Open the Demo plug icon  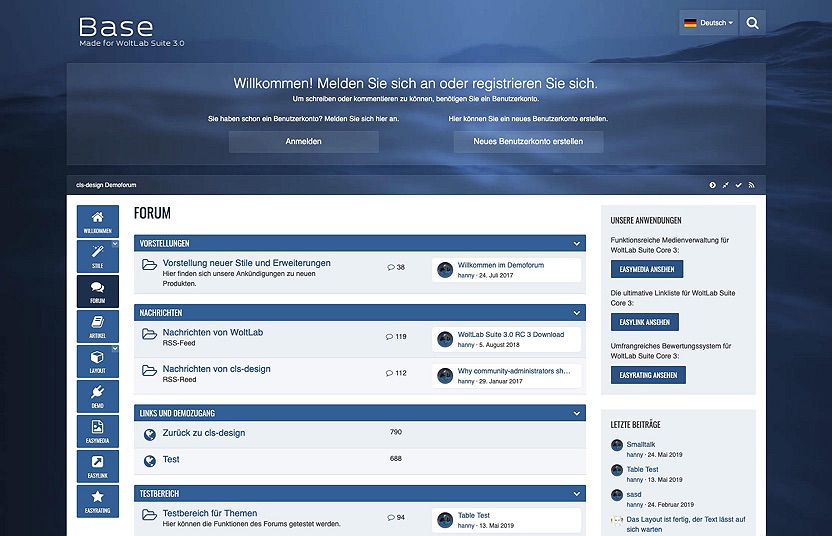click(97, 396)
